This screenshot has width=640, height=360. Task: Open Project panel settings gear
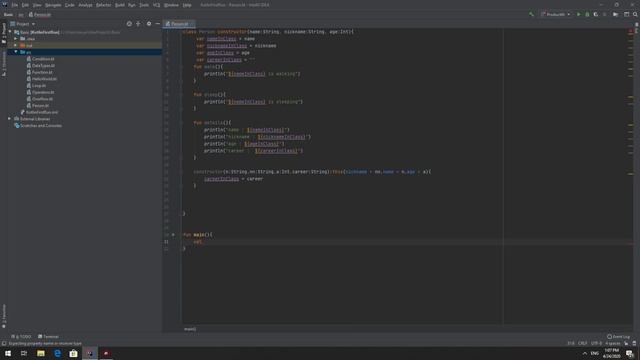[149, 24]
